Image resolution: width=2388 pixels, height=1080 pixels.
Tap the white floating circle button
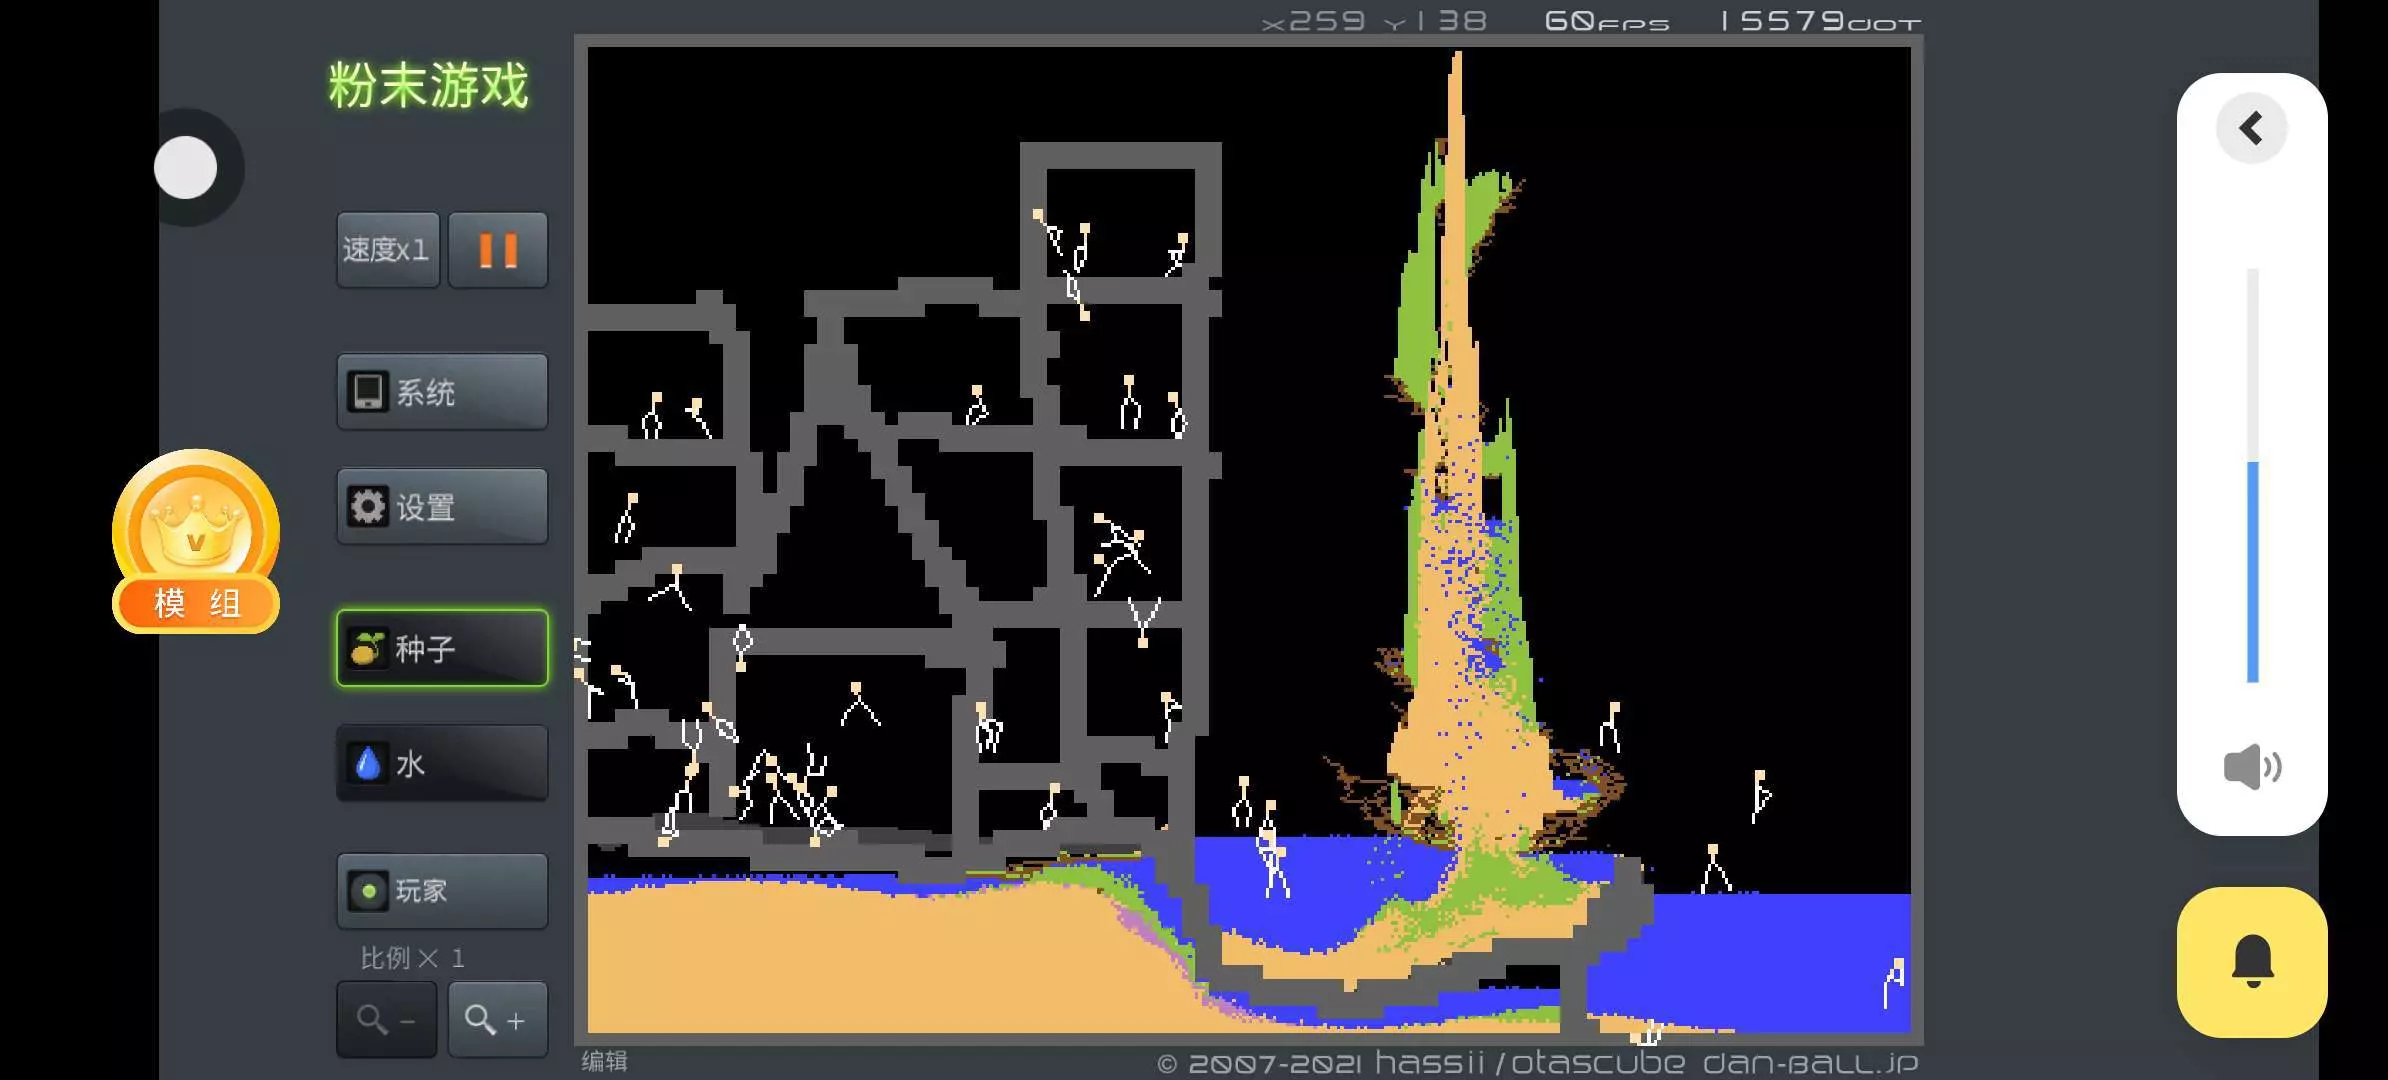pyautogui.click(x=186, y=167)
